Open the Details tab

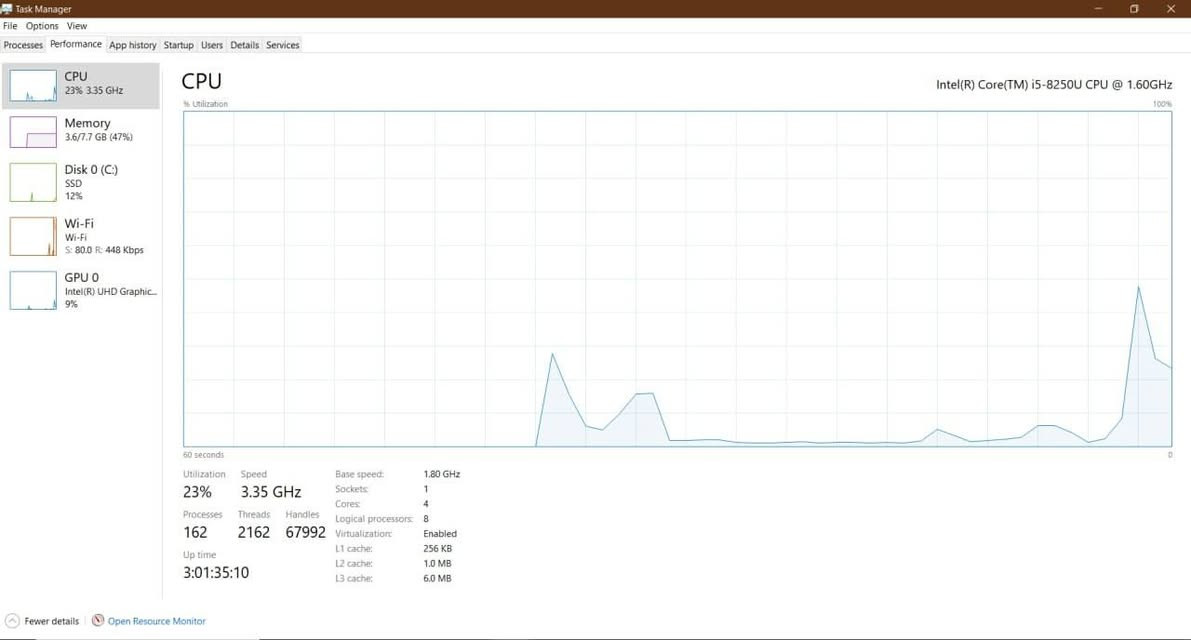coord(244,45)
